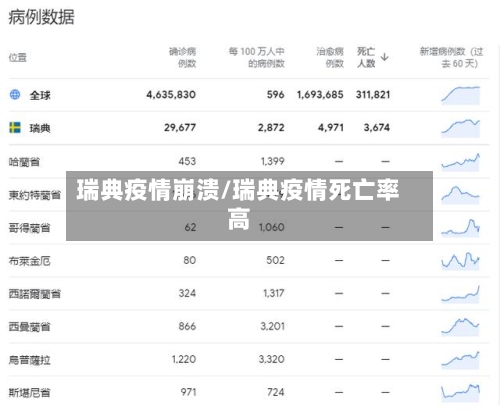The image size is (500, 413).
Task: Open the 西曼蘭省 trend sparkline
Action: coord(461,327)
